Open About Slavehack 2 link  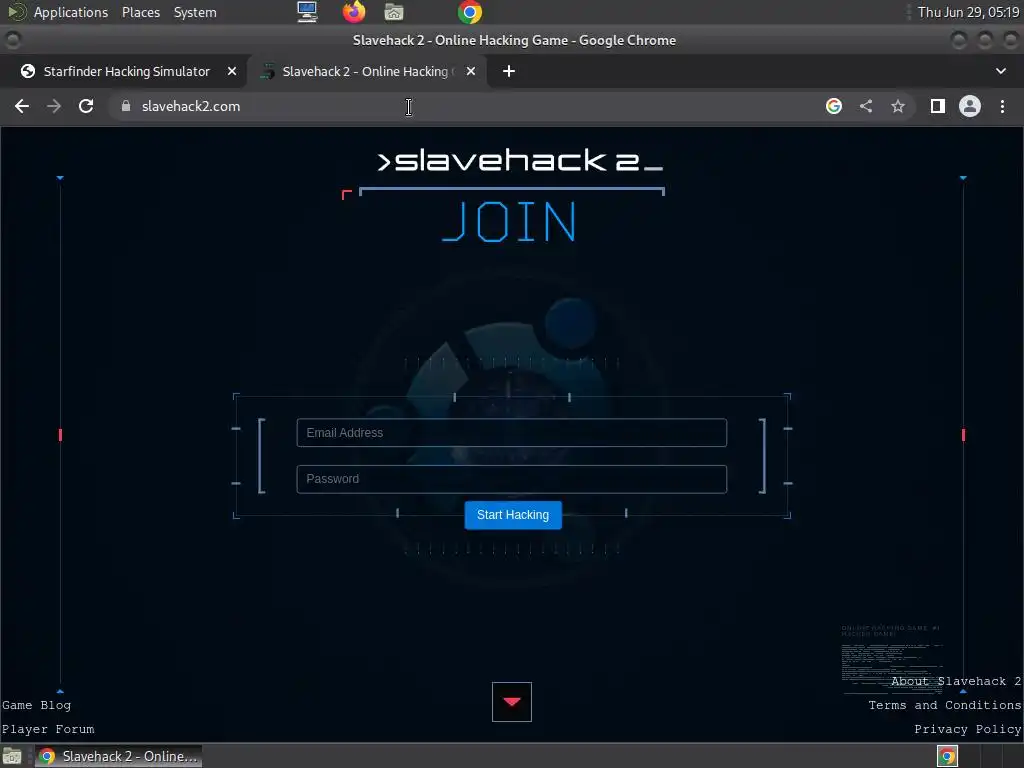pyautogui.click(x=956, y=681)
